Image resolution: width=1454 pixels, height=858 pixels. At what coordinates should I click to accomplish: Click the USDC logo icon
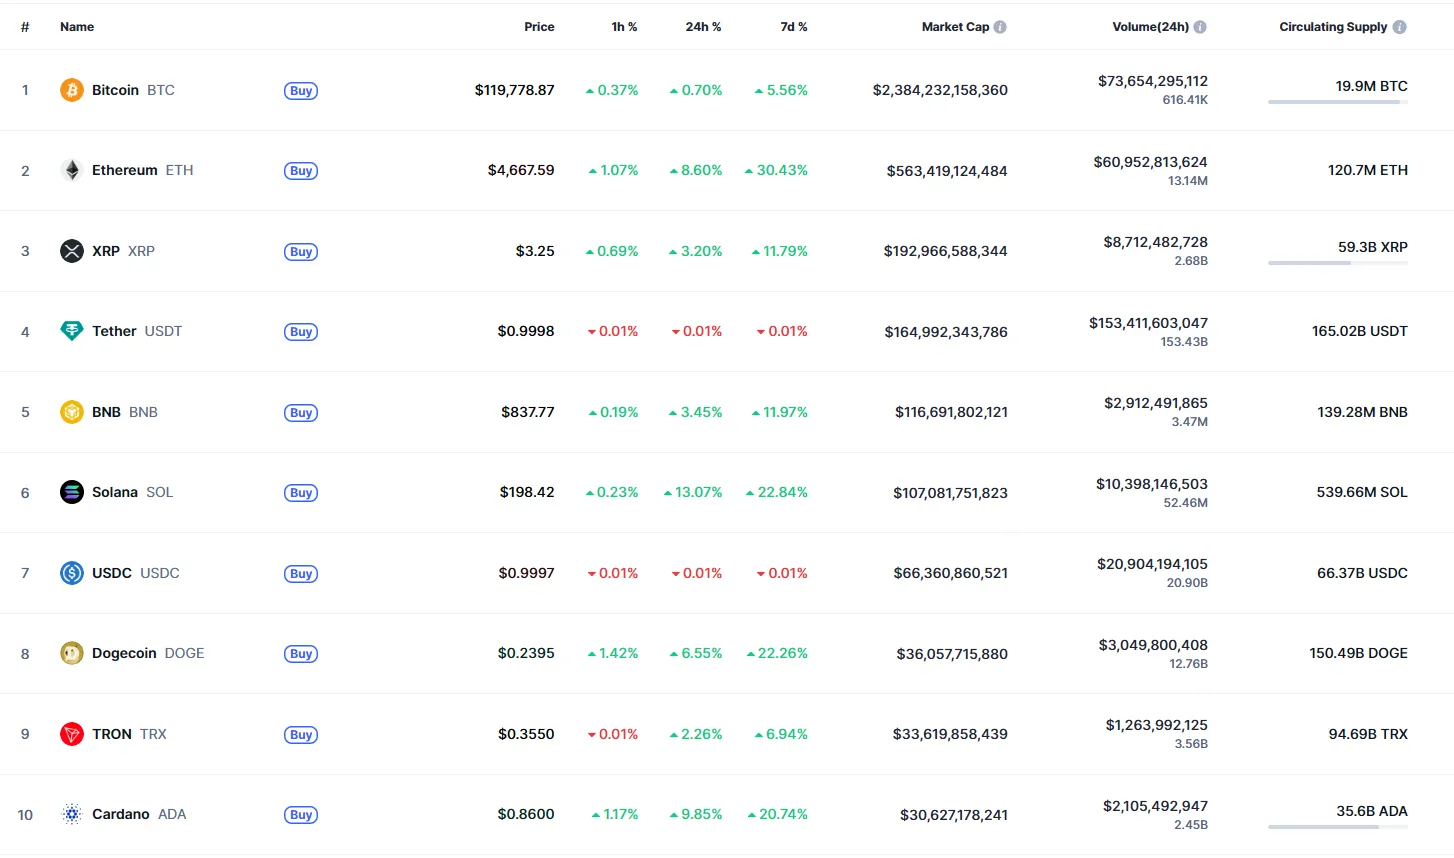[x=71, y=573]
